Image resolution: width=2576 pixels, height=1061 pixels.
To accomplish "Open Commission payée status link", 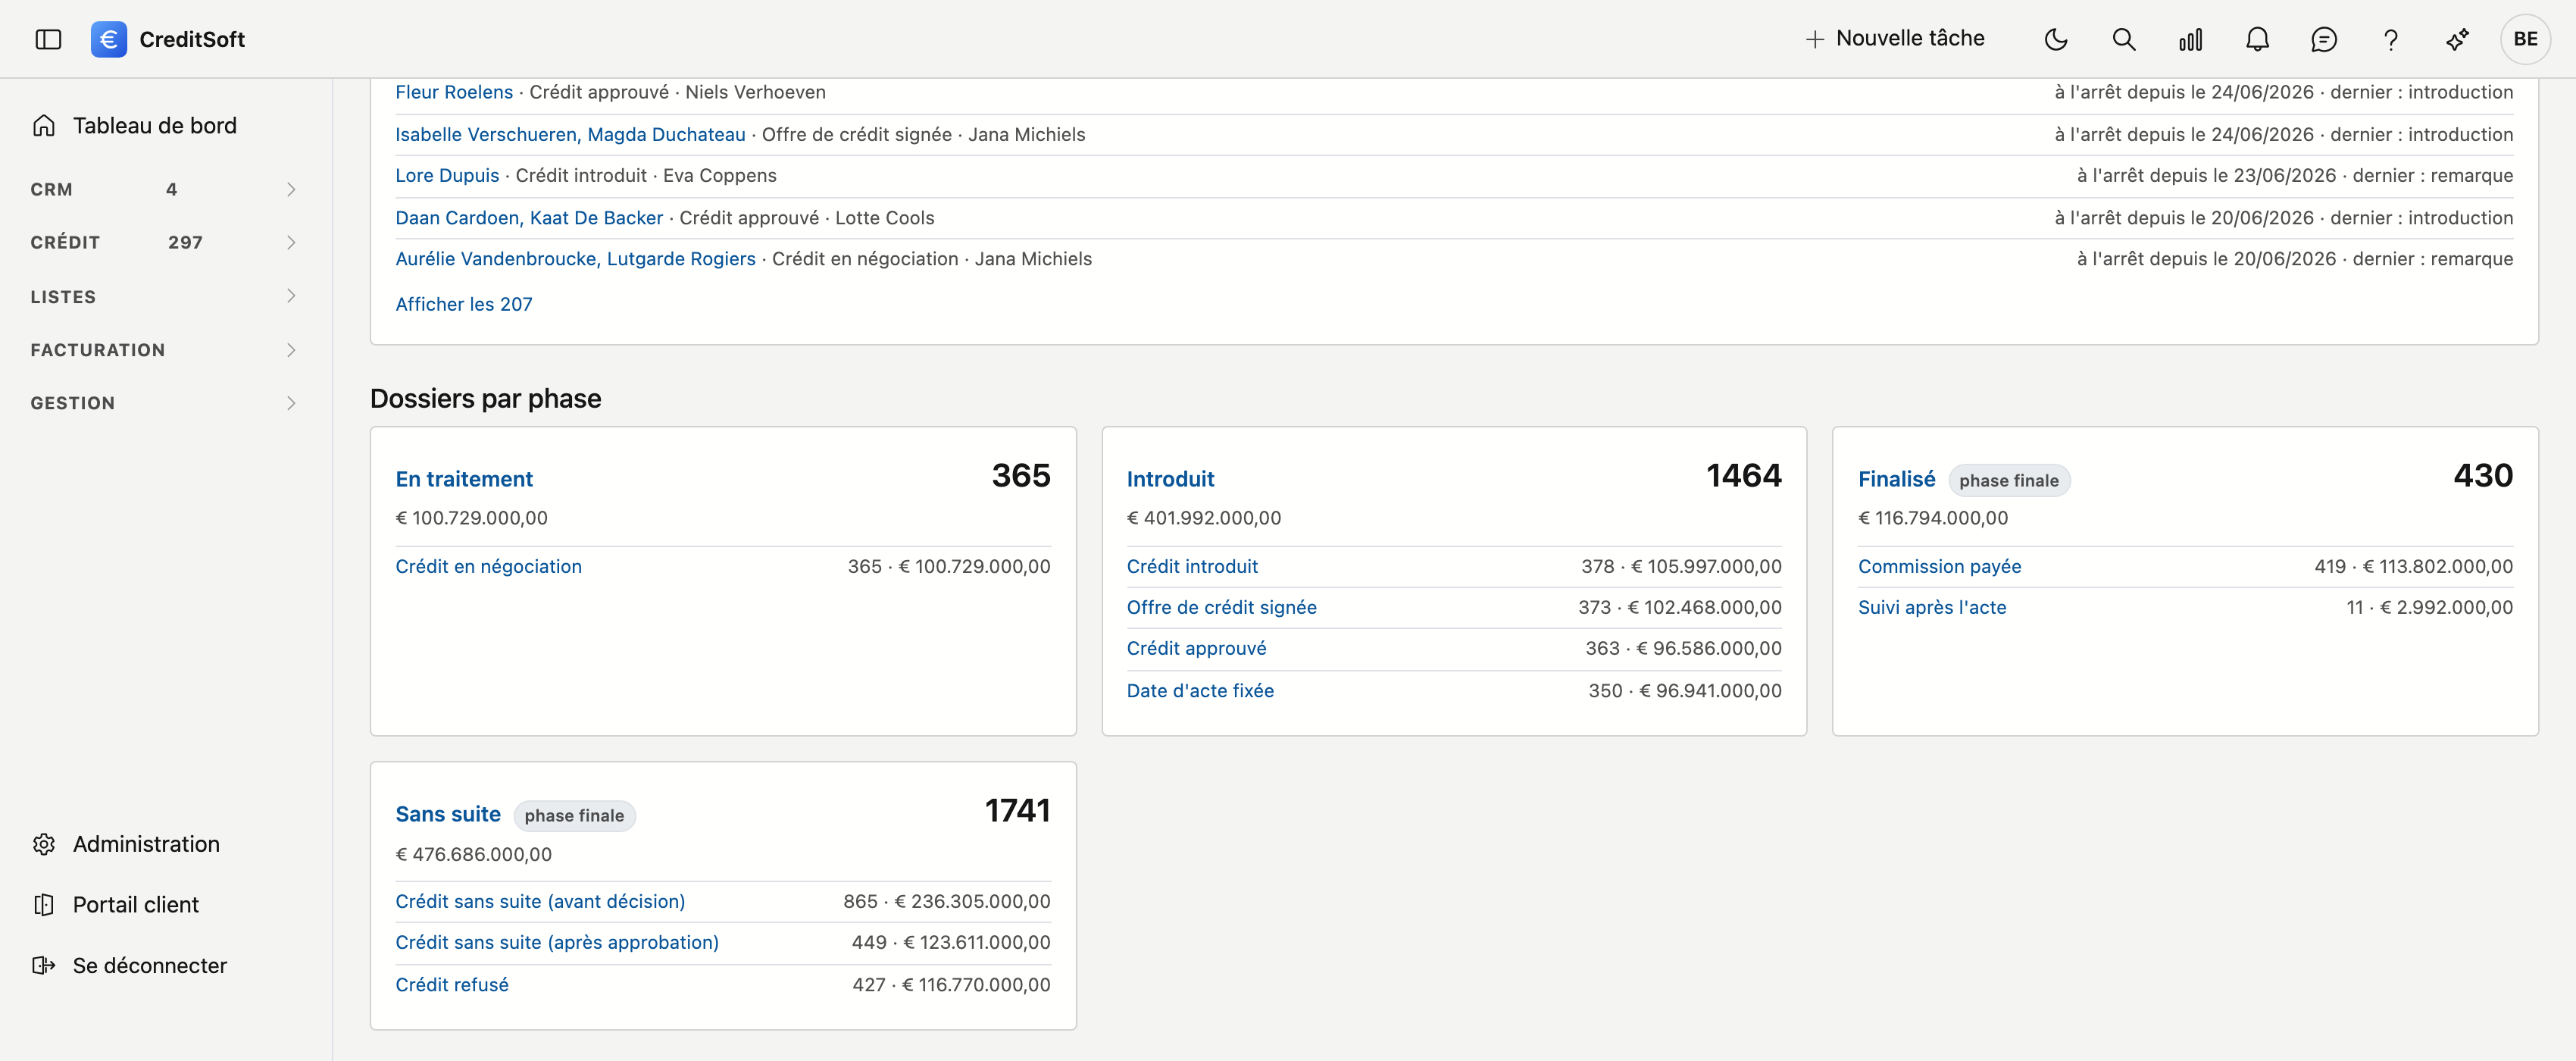I will [1939, 566].
